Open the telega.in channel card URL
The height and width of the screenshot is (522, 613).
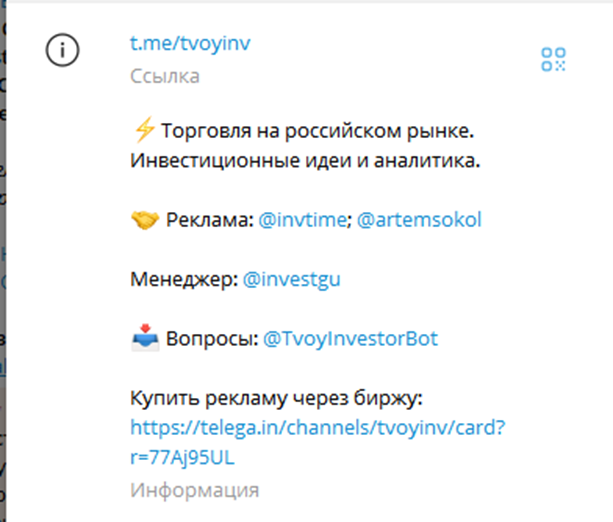click(x=318, y=428)
